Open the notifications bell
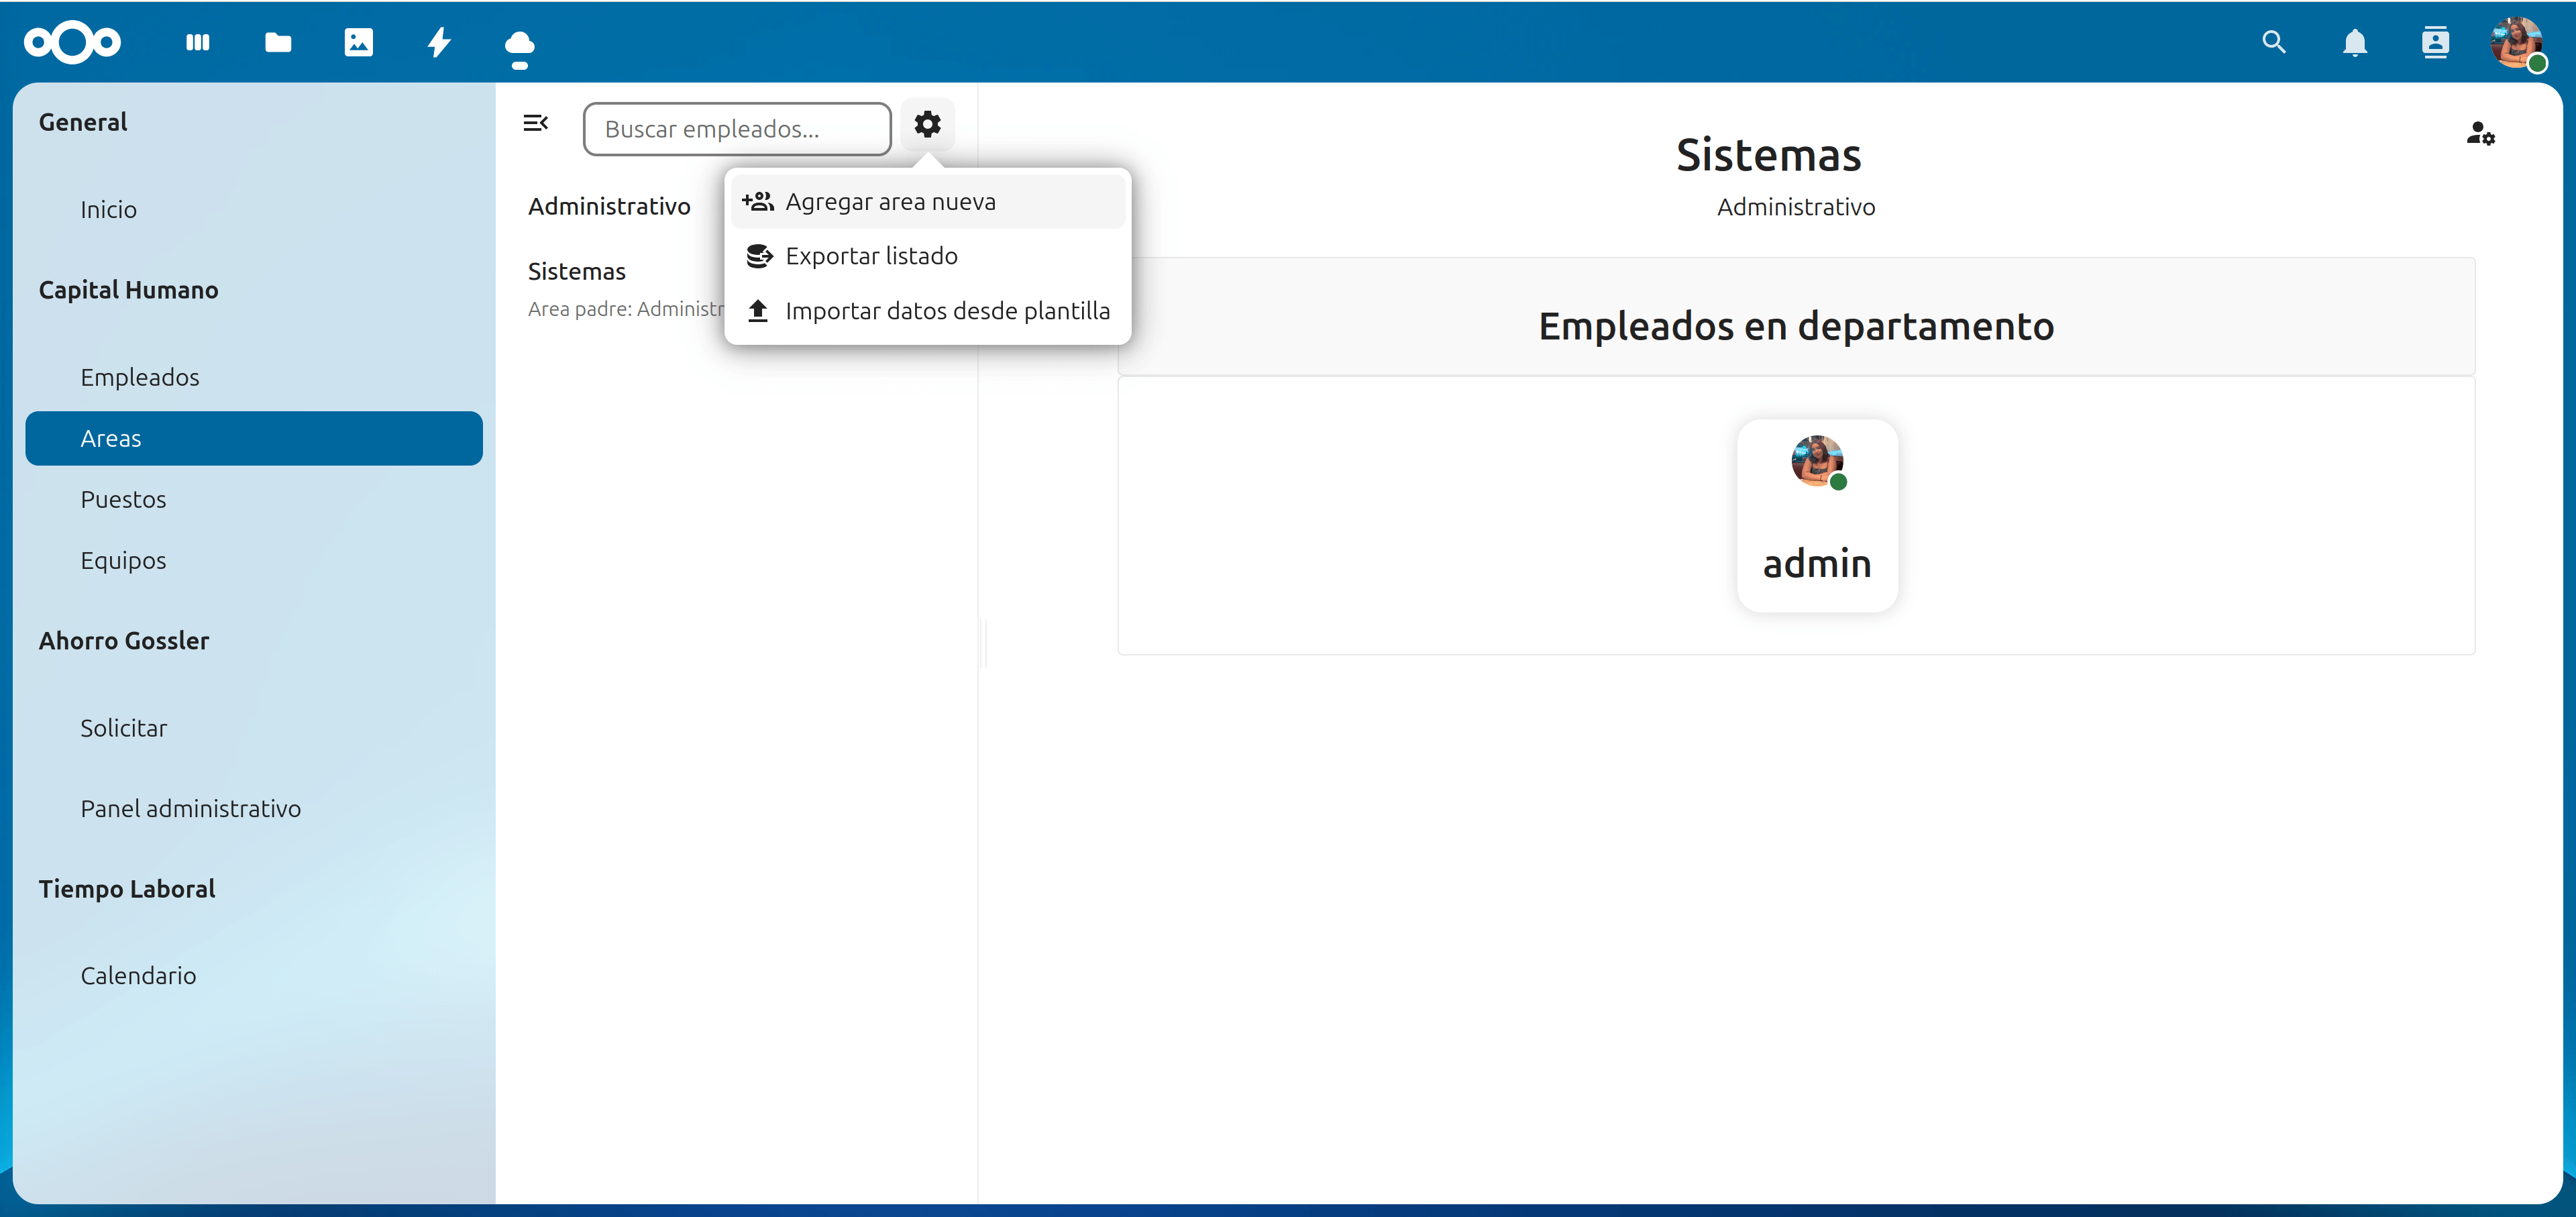 point(2355,42)
